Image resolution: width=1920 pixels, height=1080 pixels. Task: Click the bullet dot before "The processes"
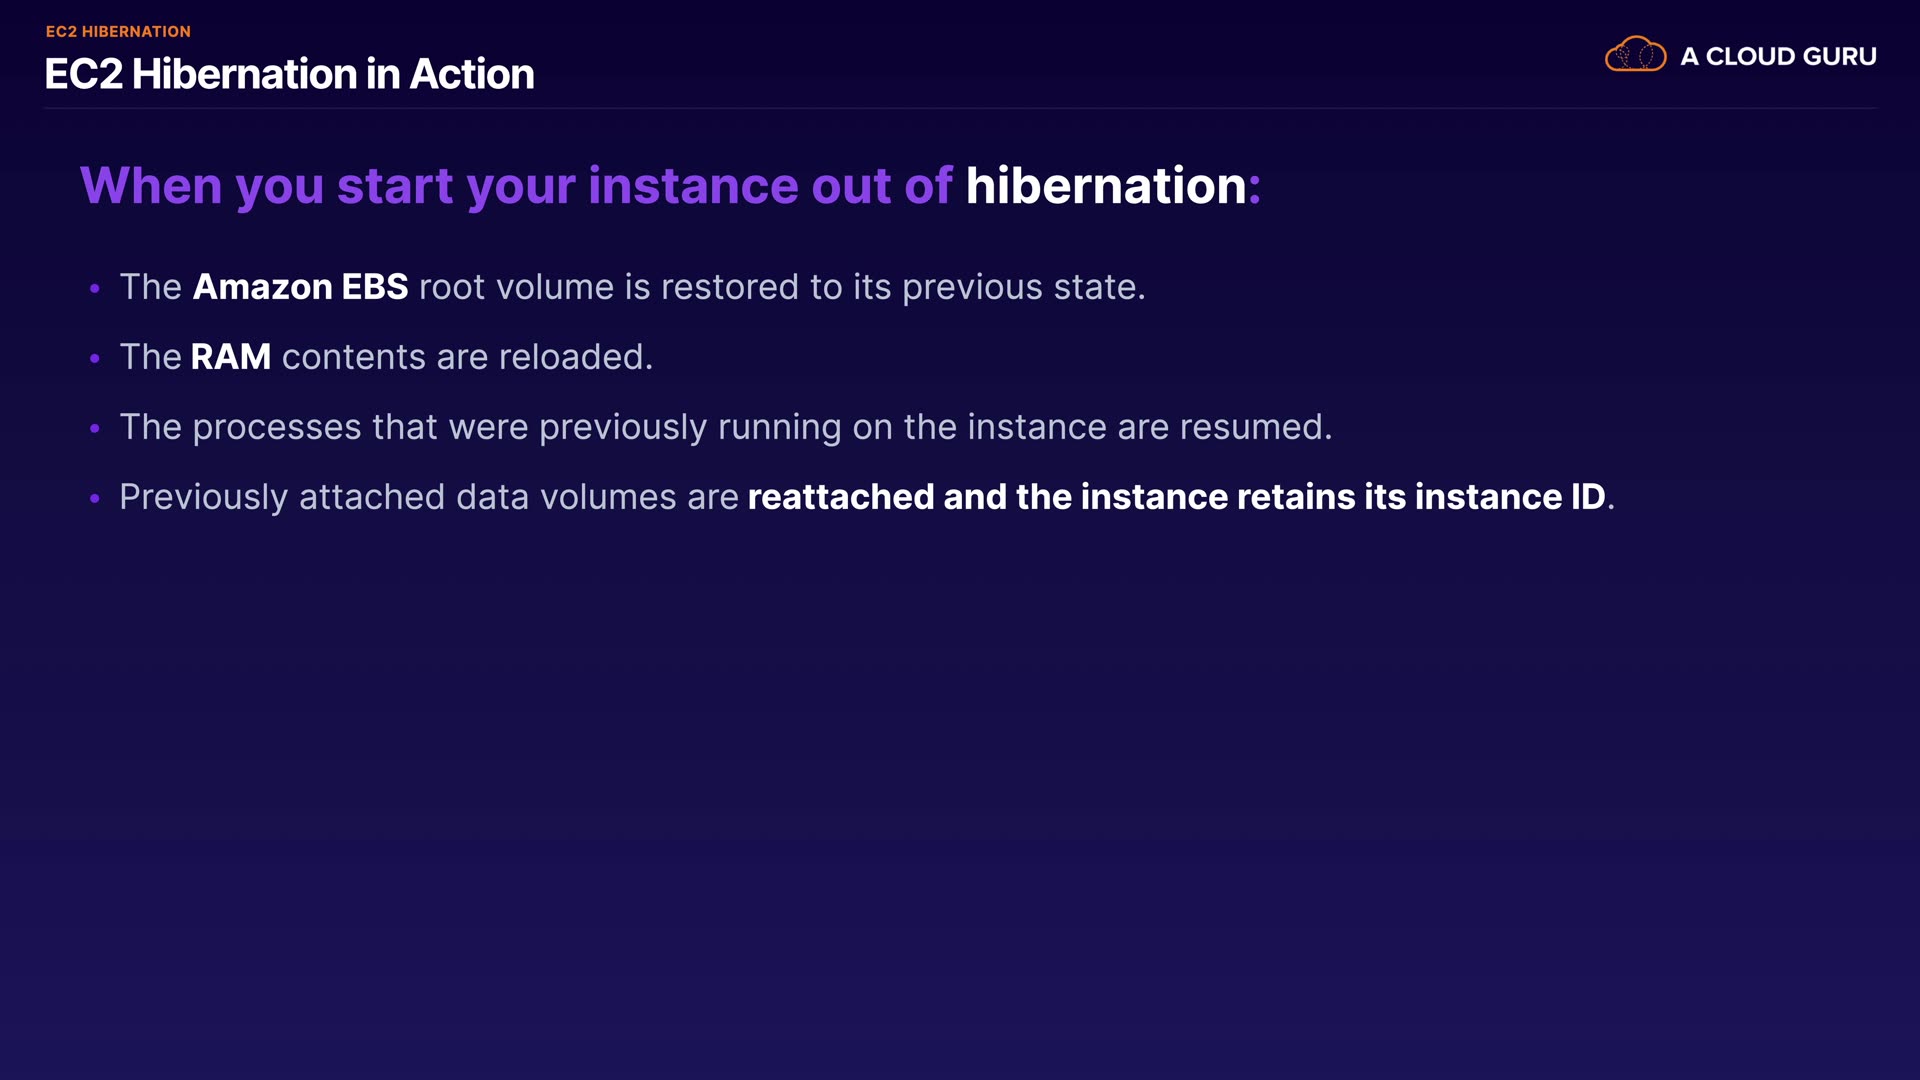[x=95, y=429]
